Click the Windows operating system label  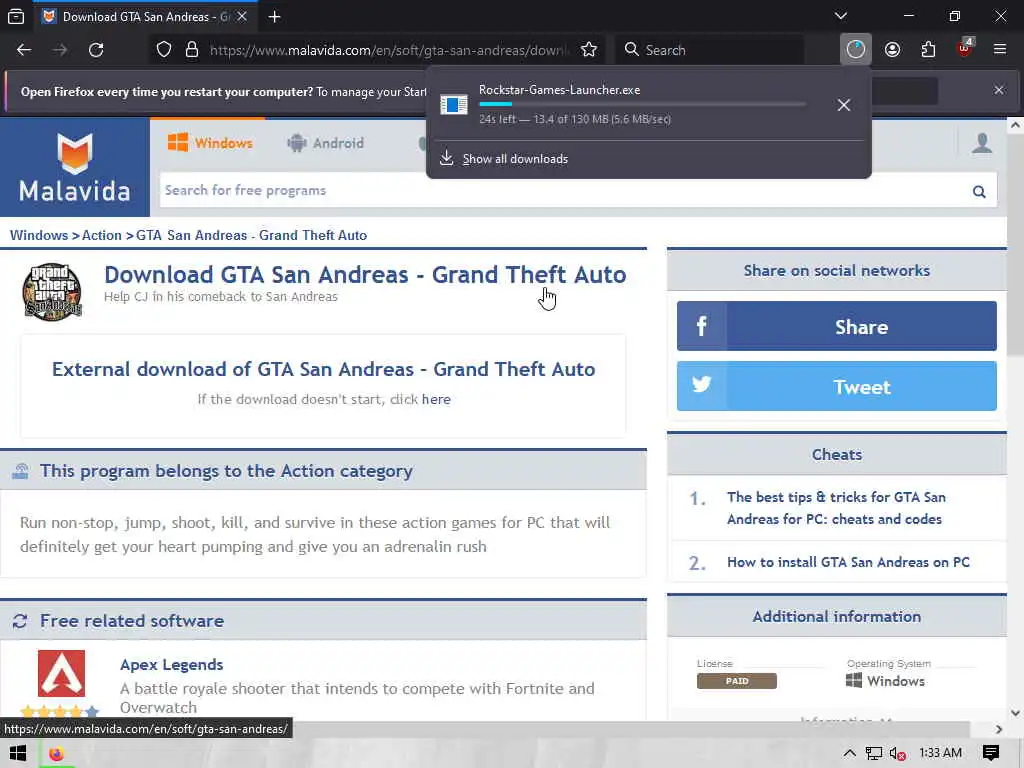[885, 680]
